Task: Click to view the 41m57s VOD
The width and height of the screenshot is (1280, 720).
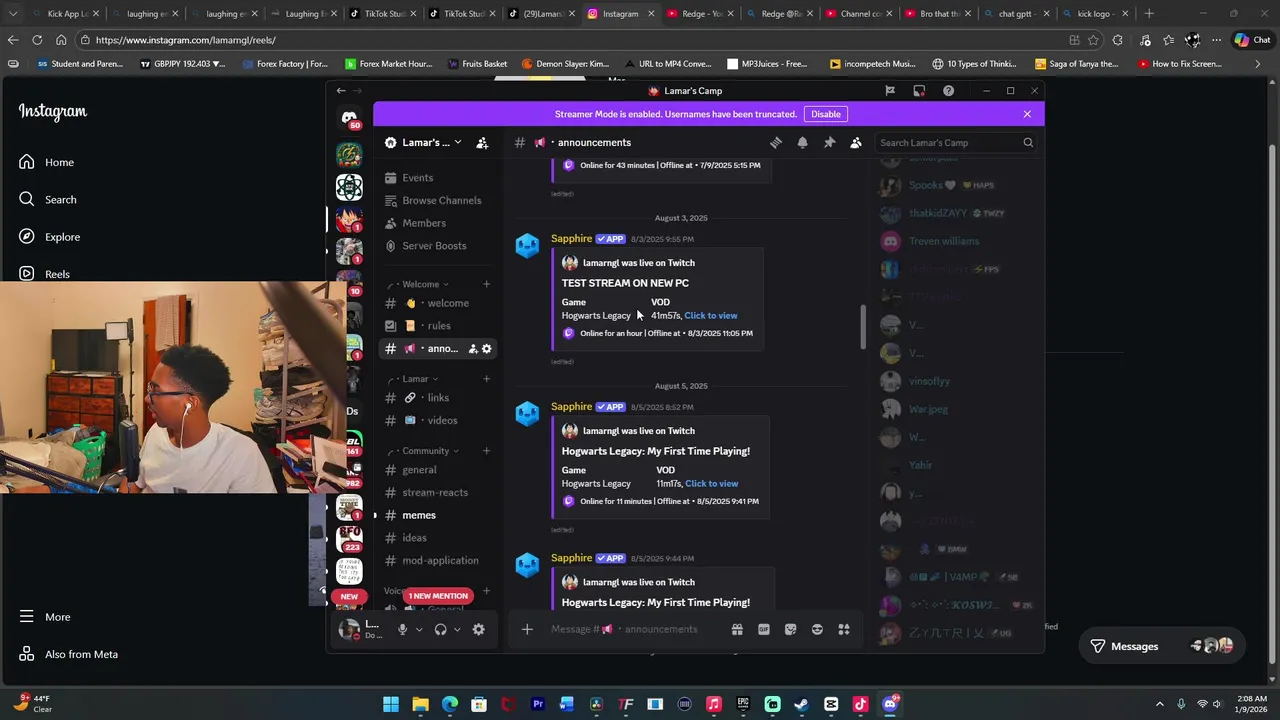Action: click(711, 316)
